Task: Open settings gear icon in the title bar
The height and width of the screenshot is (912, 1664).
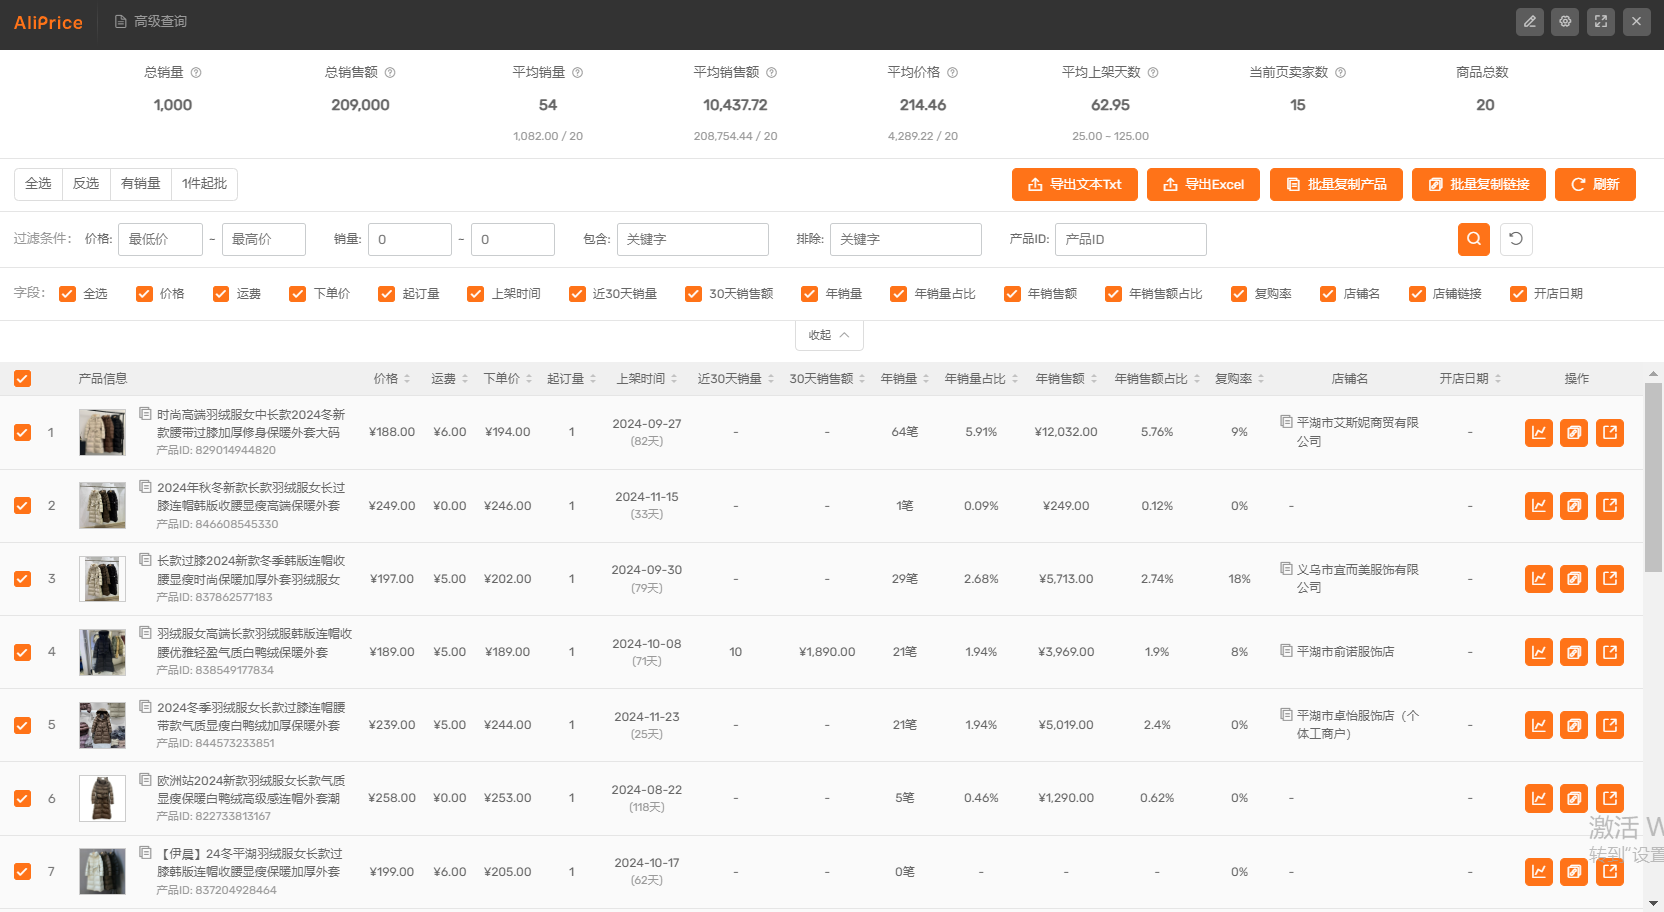Action: tap(1566, 21)
